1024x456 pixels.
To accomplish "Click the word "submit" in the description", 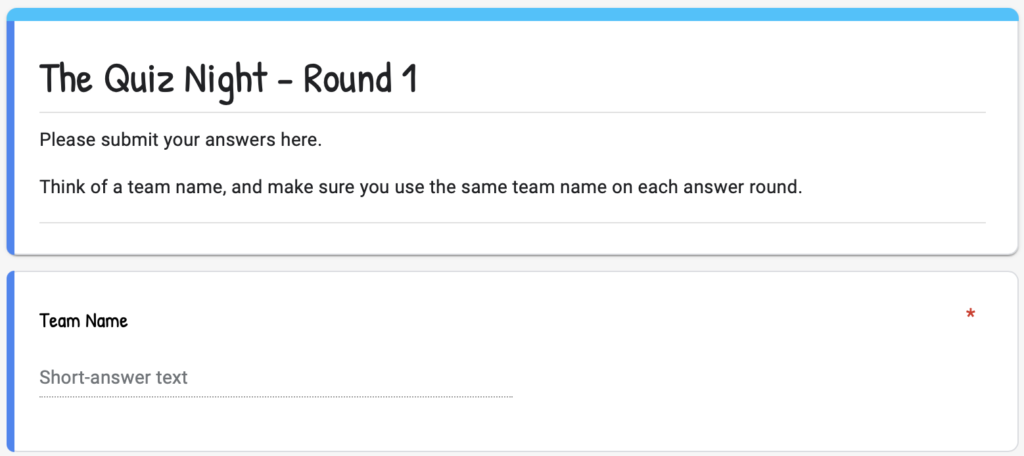I will click(123, 140).
